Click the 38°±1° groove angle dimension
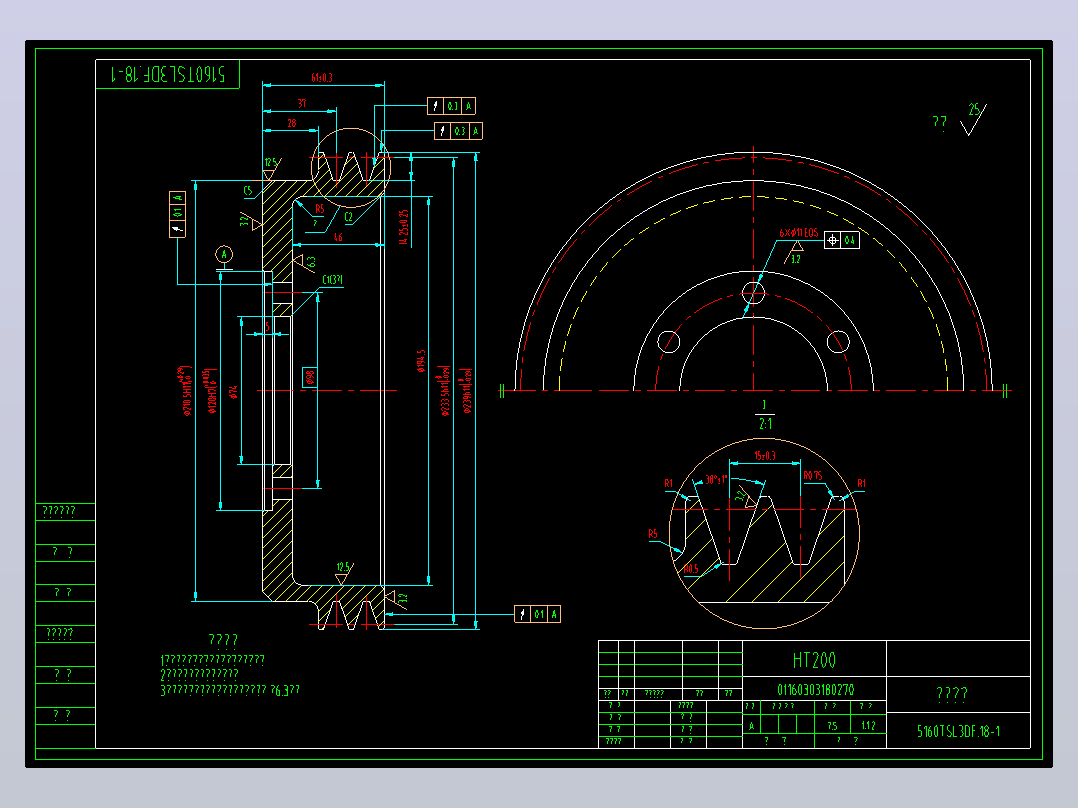 (x=716, y=479)
